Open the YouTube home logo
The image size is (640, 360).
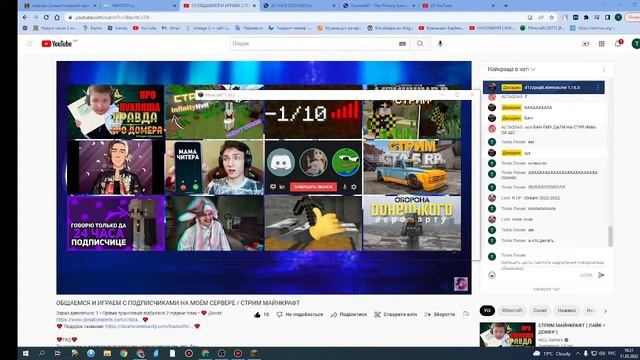pos(56,44)
